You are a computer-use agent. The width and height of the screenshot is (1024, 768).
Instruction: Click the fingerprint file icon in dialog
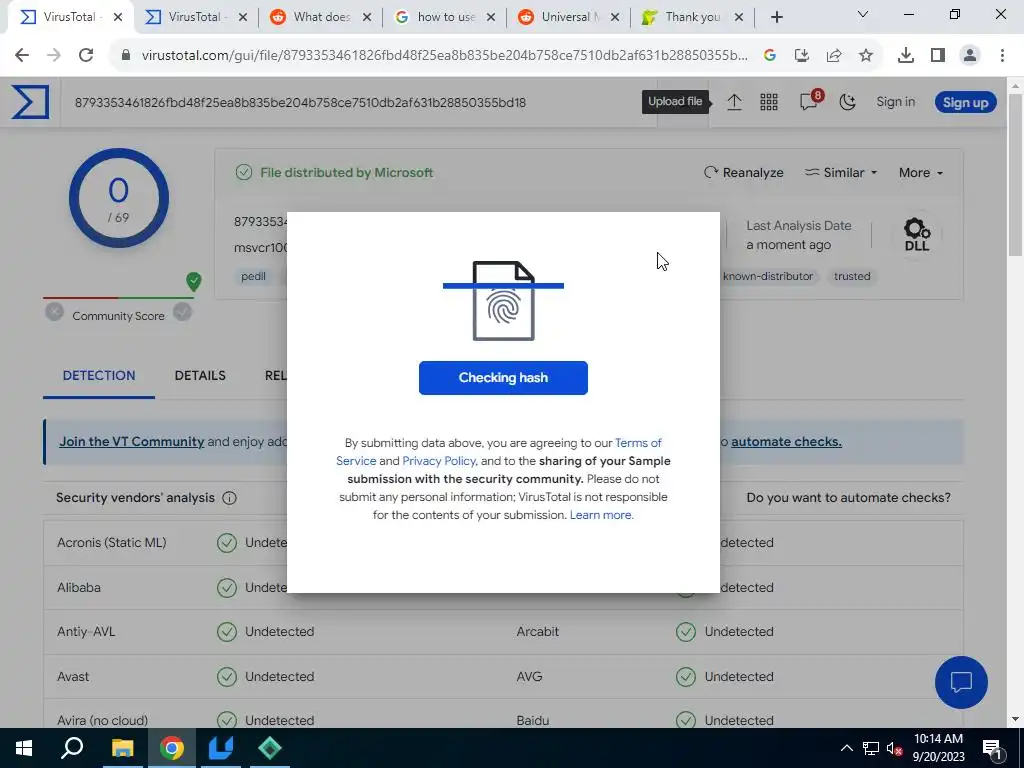tap(504, 301)
